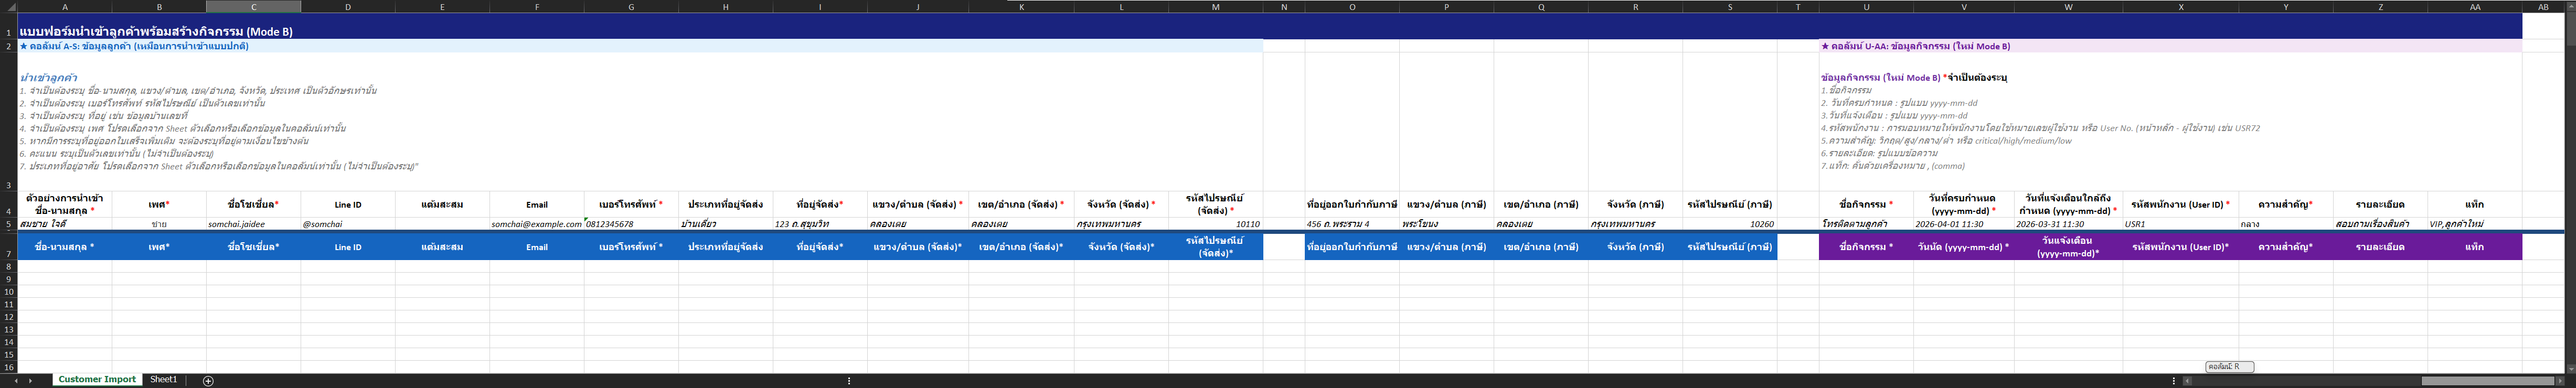Select row 7 header

pos(8,254)
